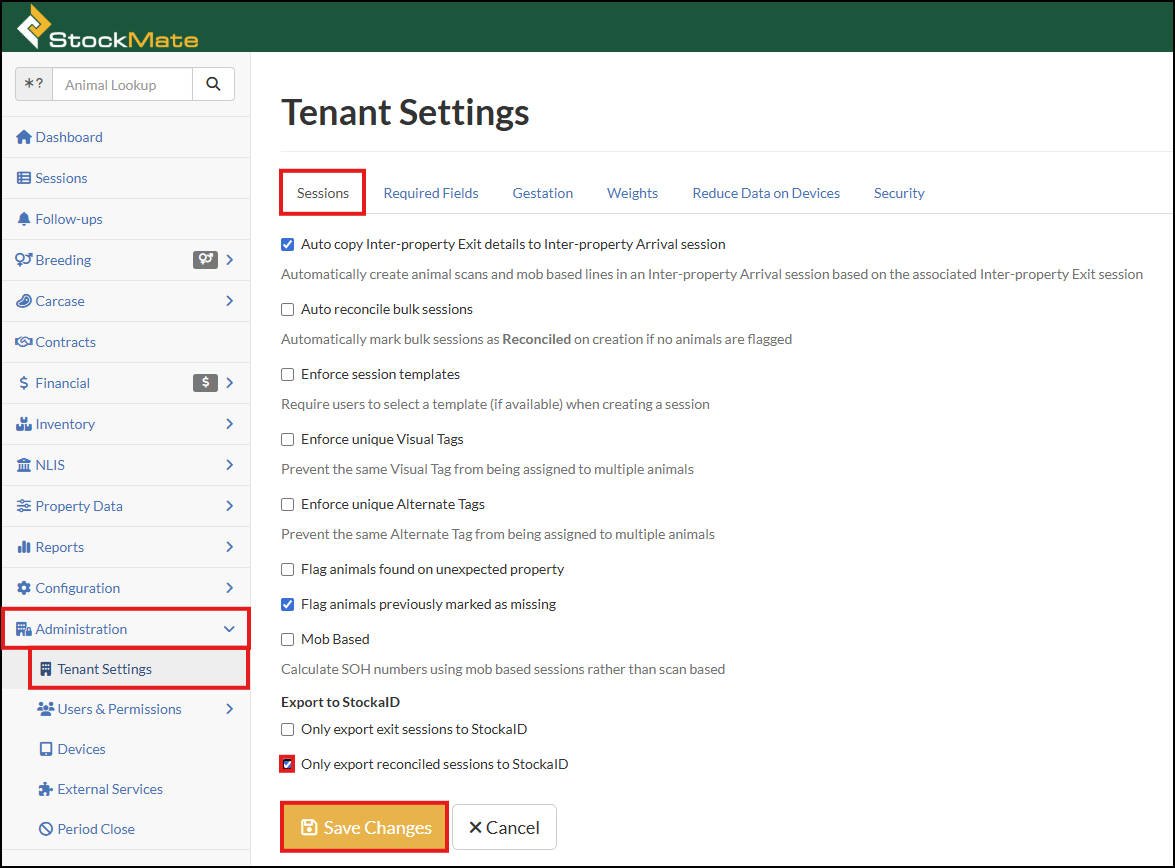Click the Cancel button
This screenshot has height=868, width=1175.
[x=504, y=827]
